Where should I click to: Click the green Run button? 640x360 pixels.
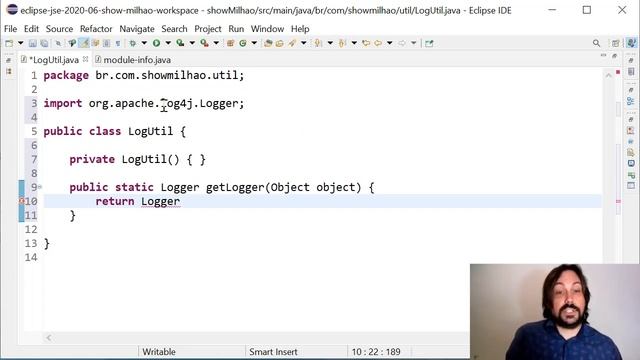(156, 43)
